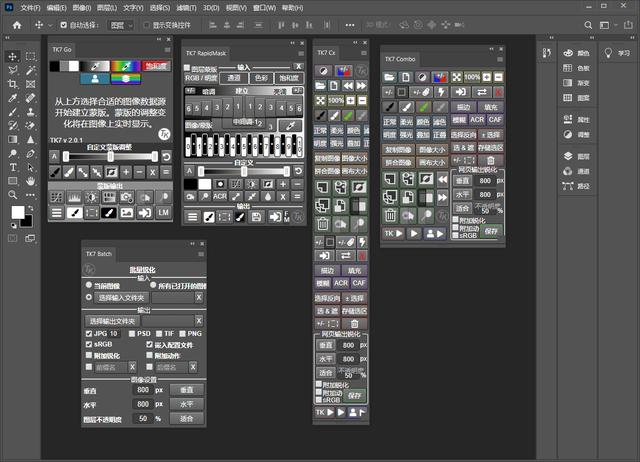Open the Channels panel icon in right dock
Viewport: 640px width, 462px height.
[568, 171]
